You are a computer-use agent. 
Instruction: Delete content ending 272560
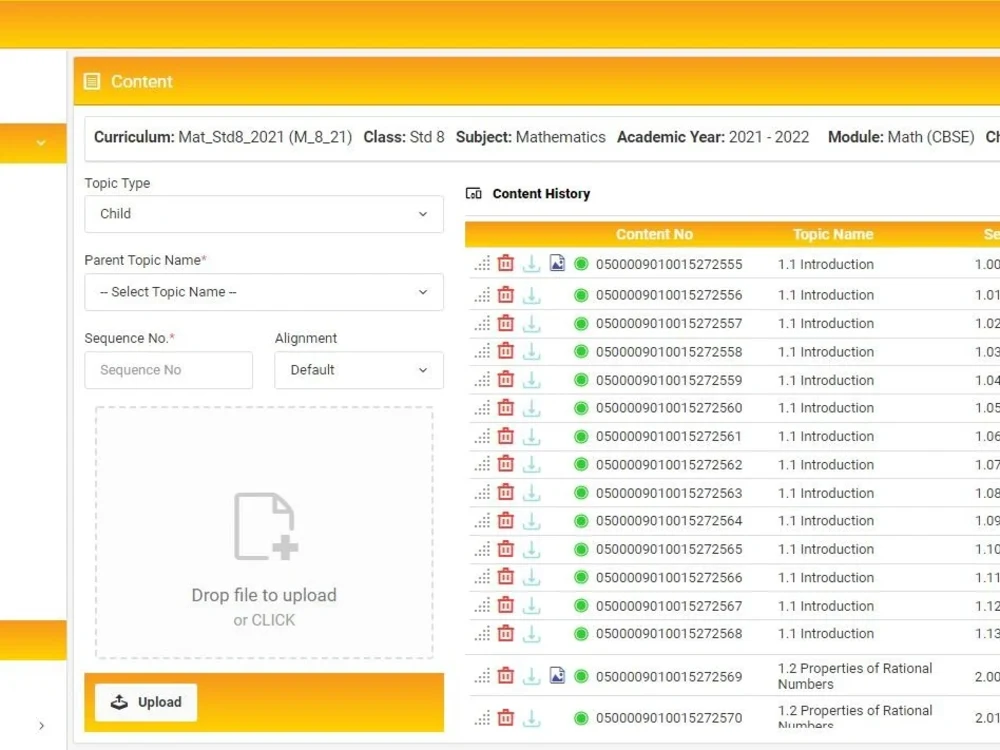(506, 407)
